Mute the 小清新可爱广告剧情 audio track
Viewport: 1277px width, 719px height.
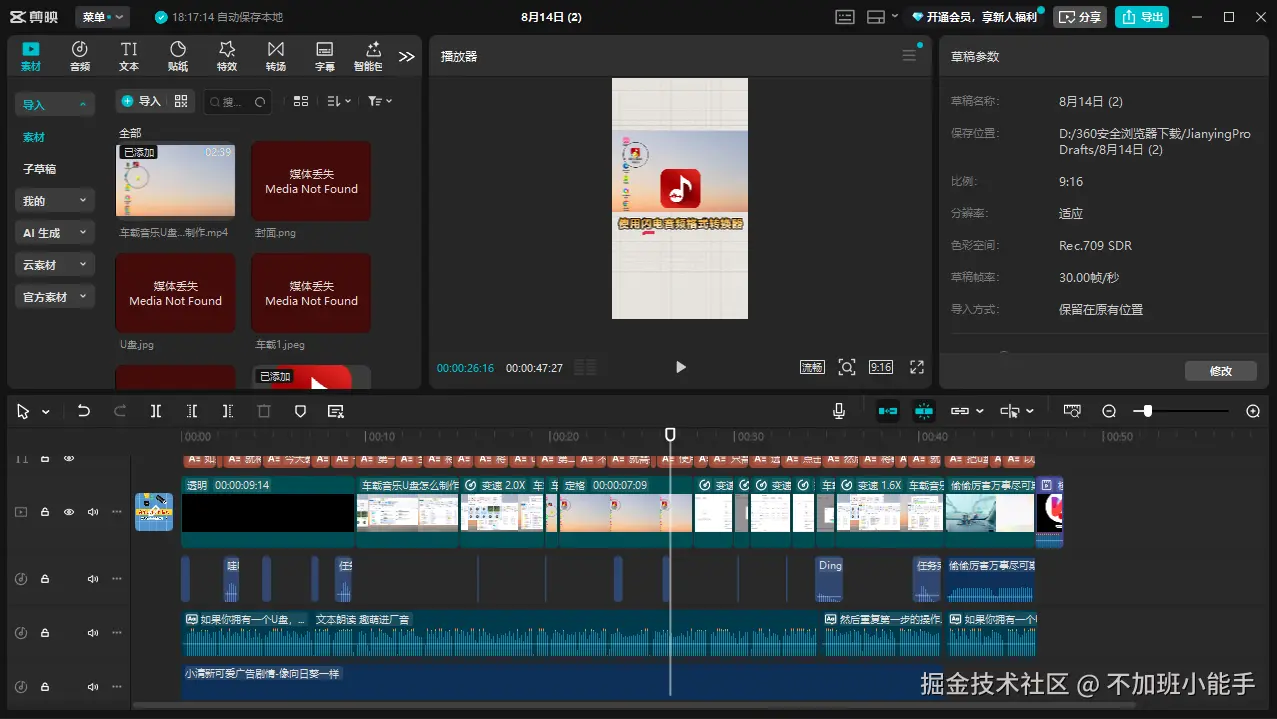coord(93,687)
